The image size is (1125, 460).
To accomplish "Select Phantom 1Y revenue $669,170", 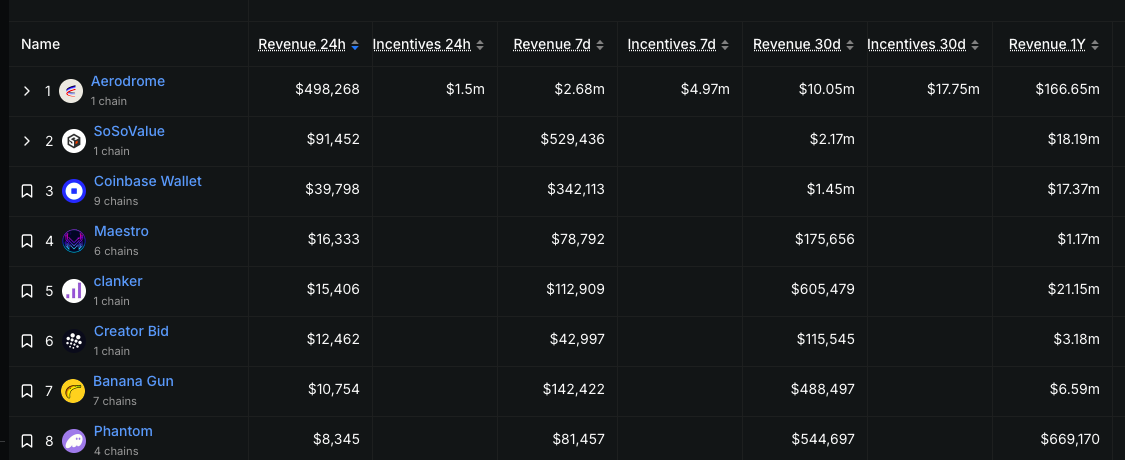I will [x=1070, y=438].
